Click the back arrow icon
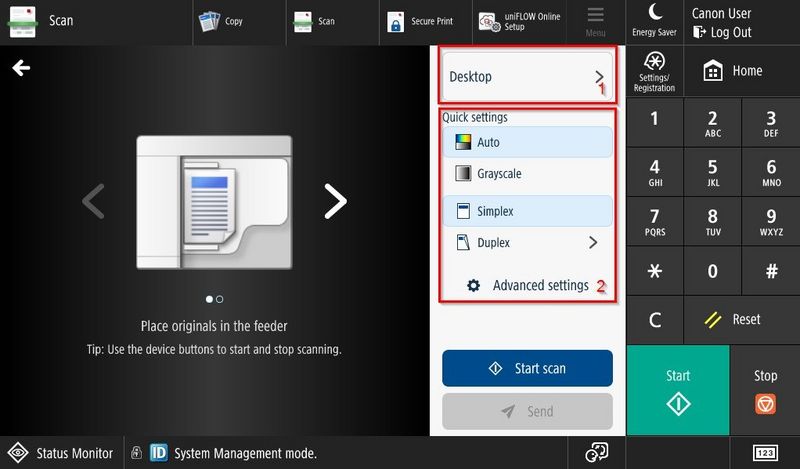The height and width of the screenshot is (469, 800). [21, 68]
